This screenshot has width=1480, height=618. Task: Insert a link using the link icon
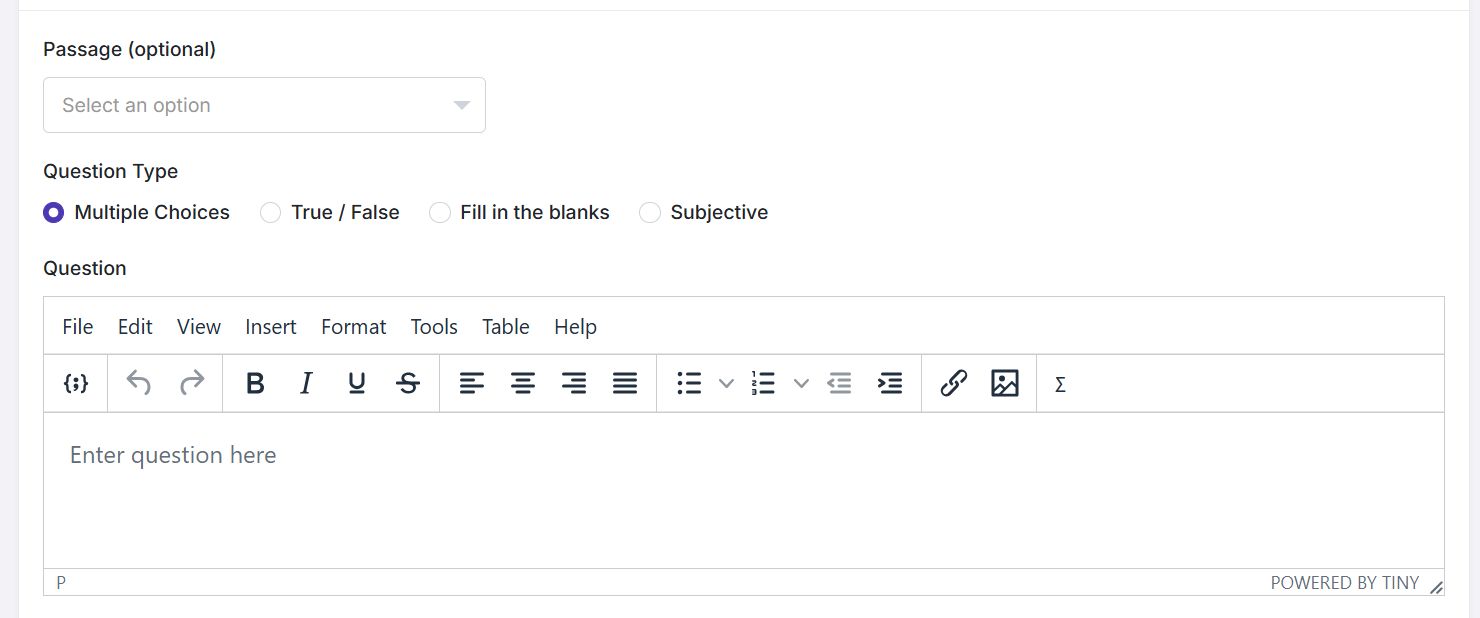tap(954, 383)
